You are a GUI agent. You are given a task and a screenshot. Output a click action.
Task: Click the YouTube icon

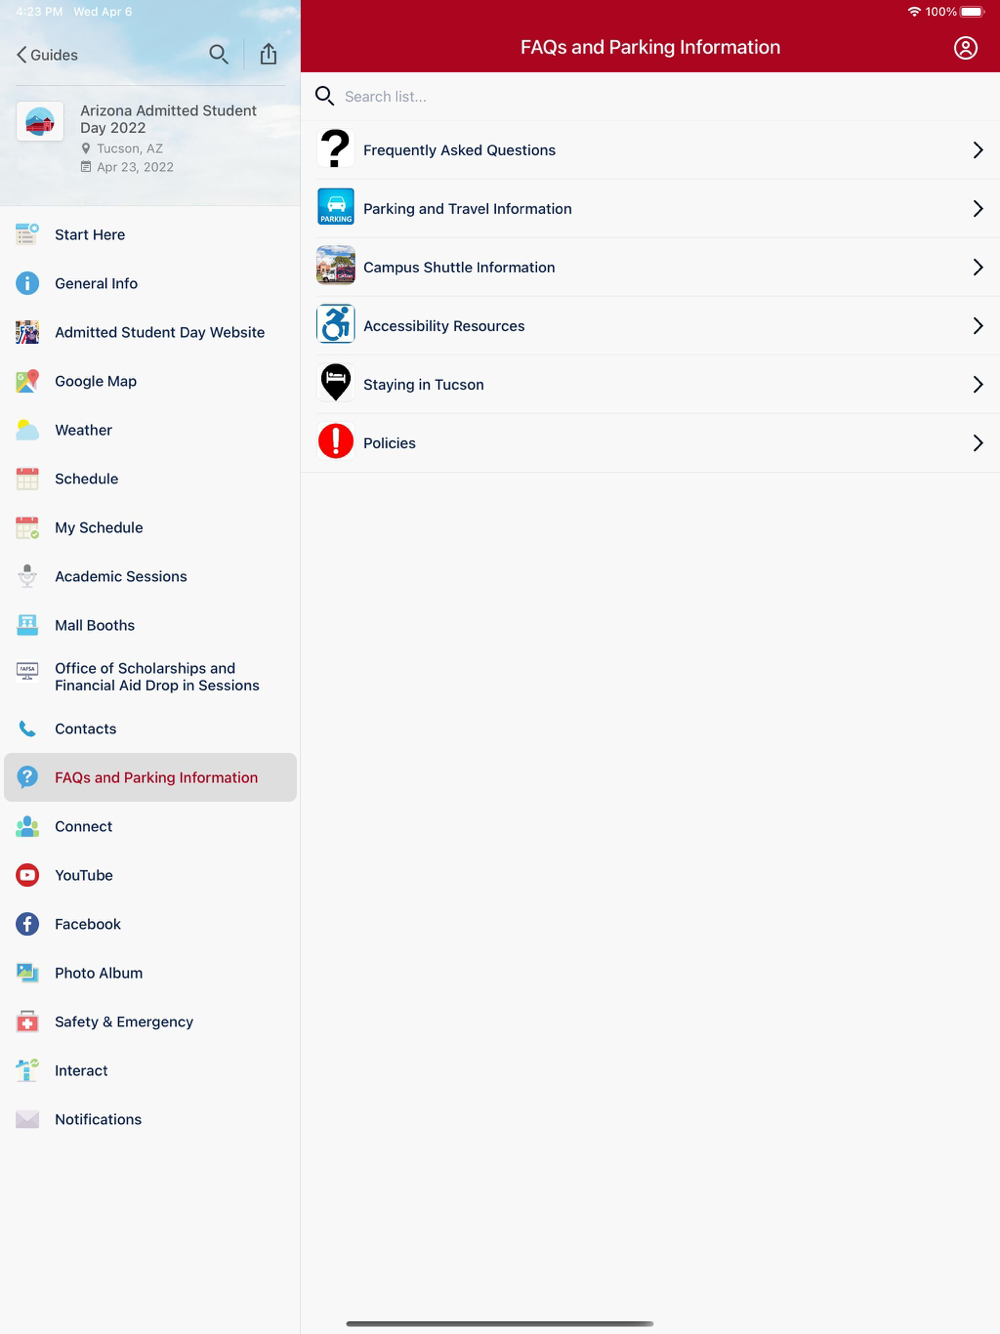27,875
